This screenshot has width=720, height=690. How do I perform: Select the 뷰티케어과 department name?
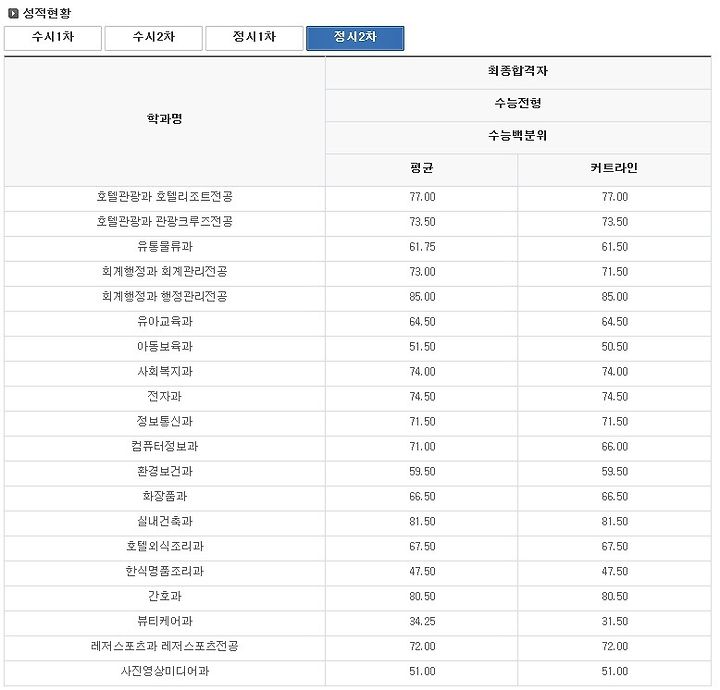point(164,622)
